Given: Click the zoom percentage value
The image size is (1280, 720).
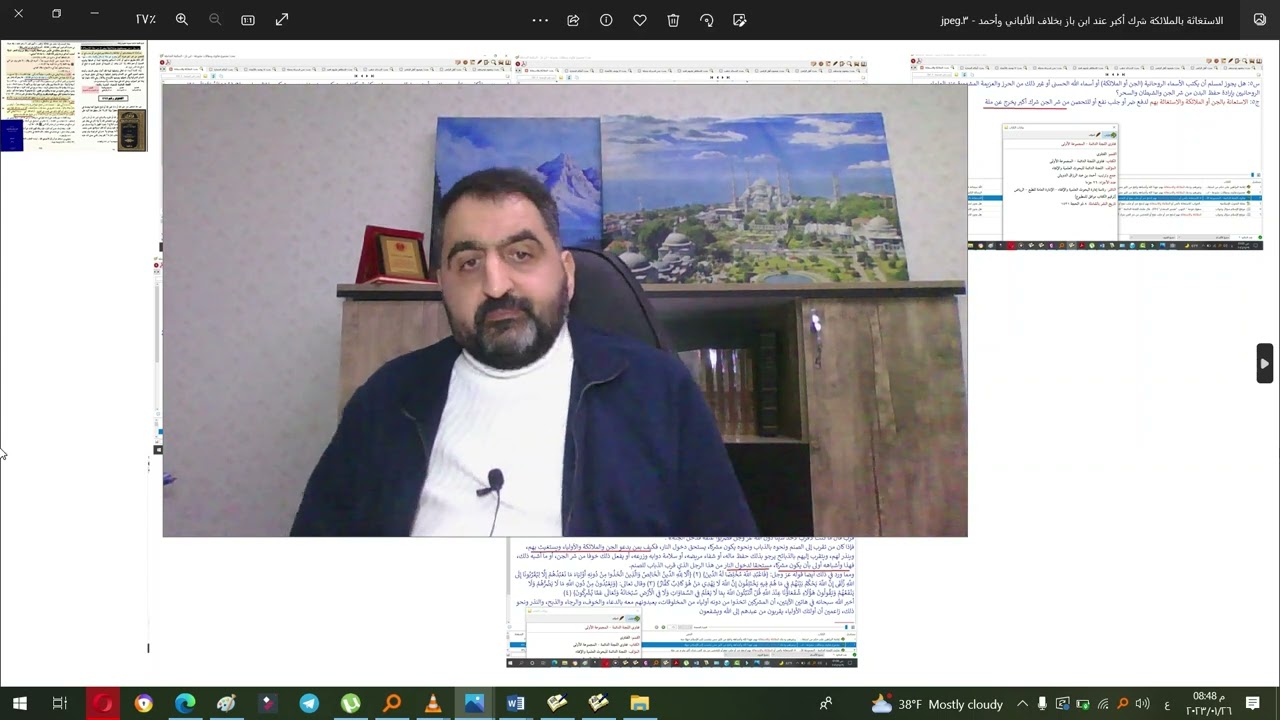Looking at the screenshot, I should [x=146, y=20].
